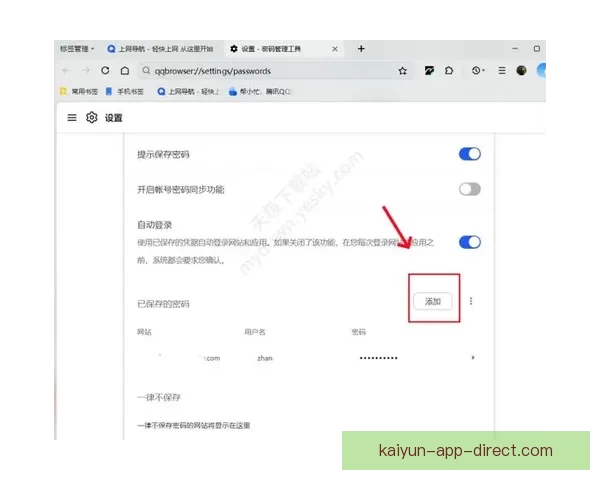Image resolution: width=600 pixels, height=480 pixels.
Task: Open the 帮小忙 腾讯QQ bookmark
Action: (260, 91)
